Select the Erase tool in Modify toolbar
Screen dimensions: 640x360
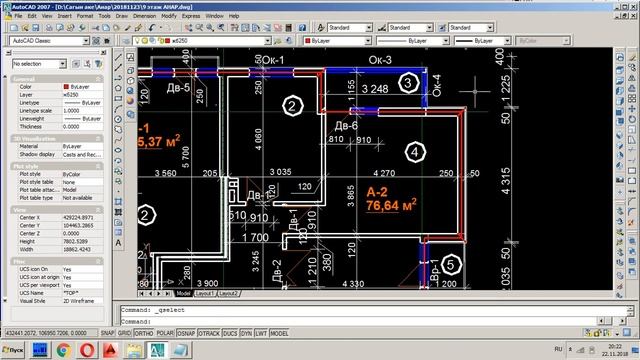point(632,58)
